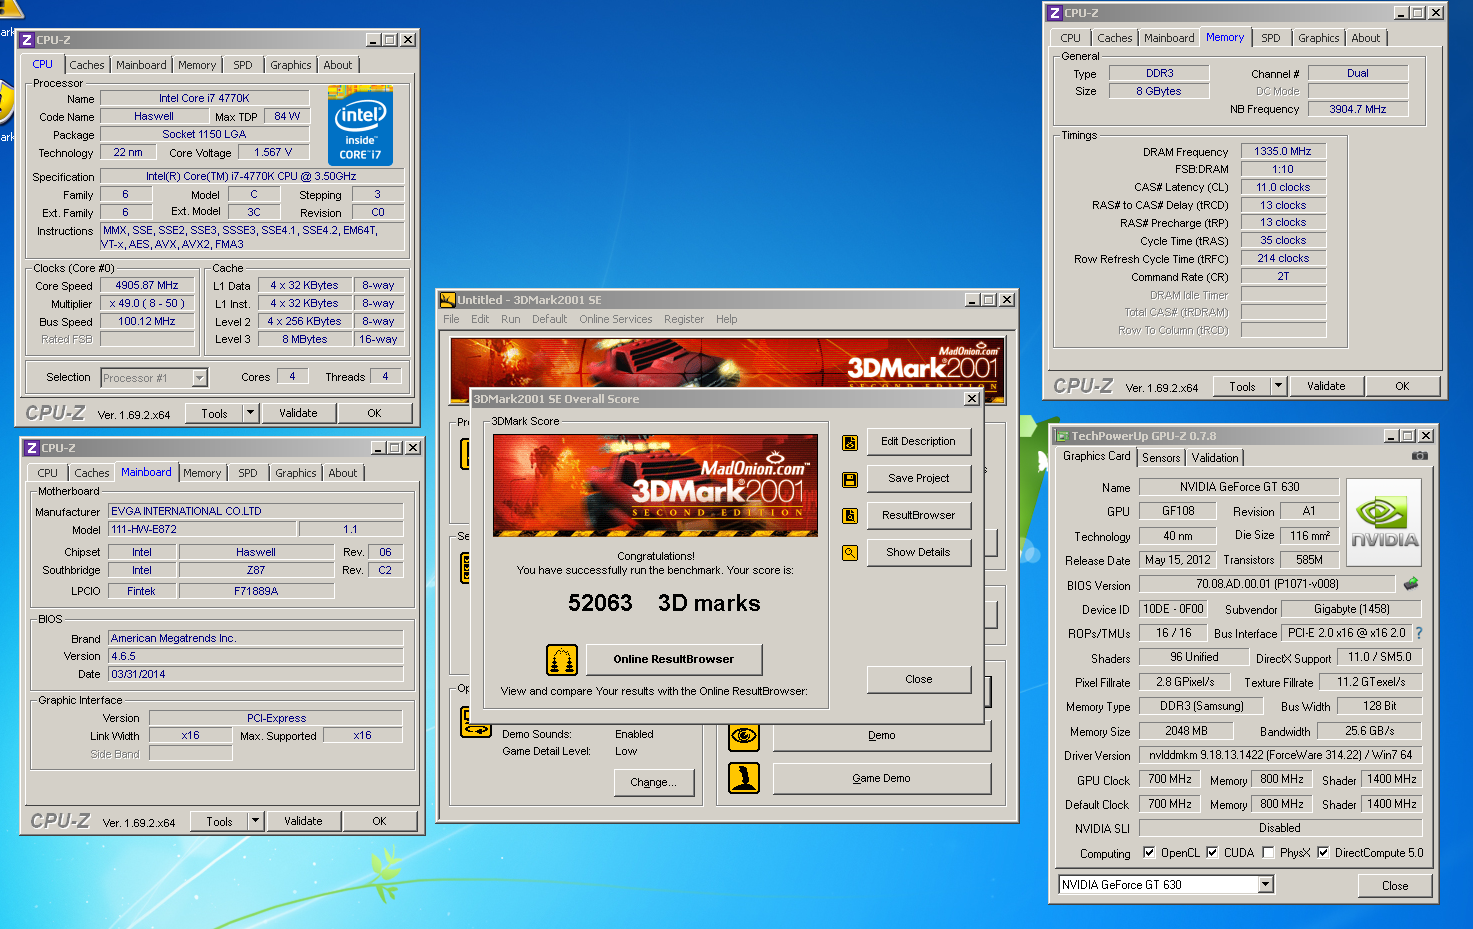Screen dimensions: 1473x929
Task: Click OK in the top-left CPU-Z window
Action: (x=374, y=413)
